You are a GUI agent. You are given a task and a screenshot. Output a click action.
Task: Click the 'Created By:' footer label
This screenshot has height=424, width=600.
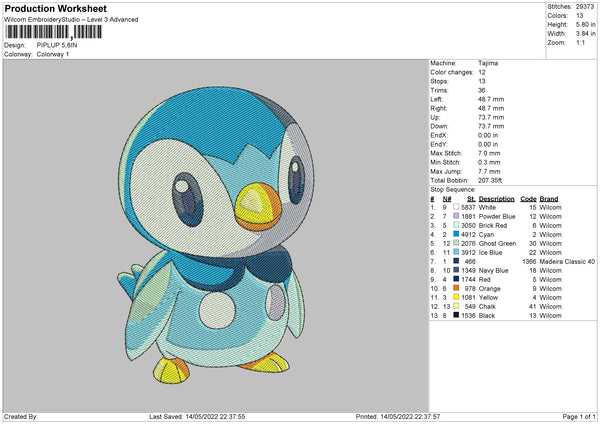pyautogui.click(x=21, y=416)
